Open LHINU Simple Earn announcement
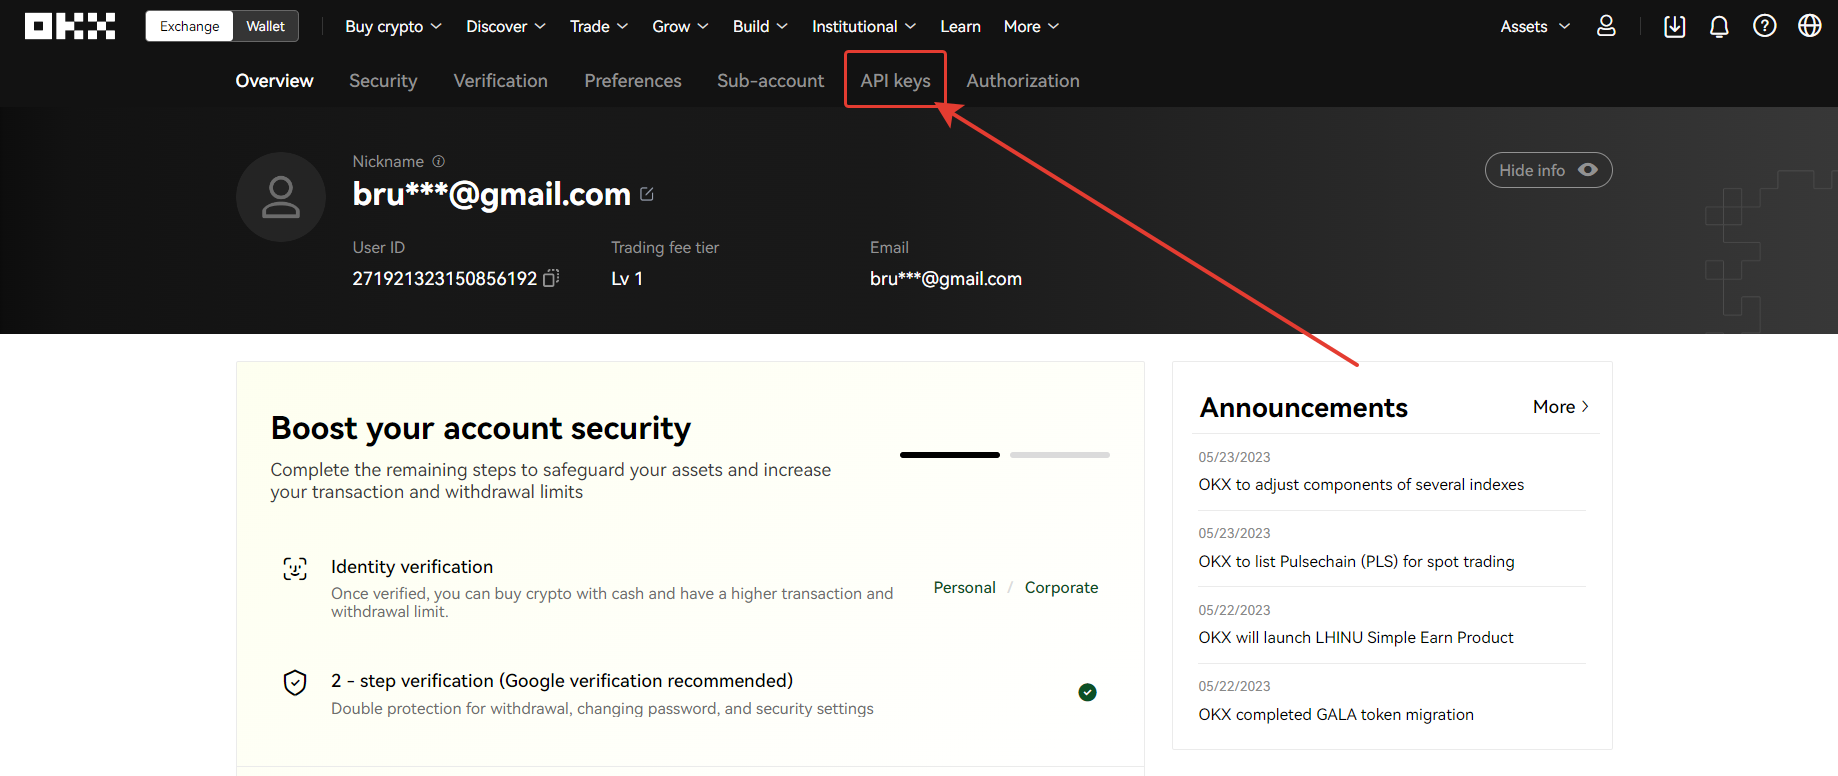 point(1356,638)
